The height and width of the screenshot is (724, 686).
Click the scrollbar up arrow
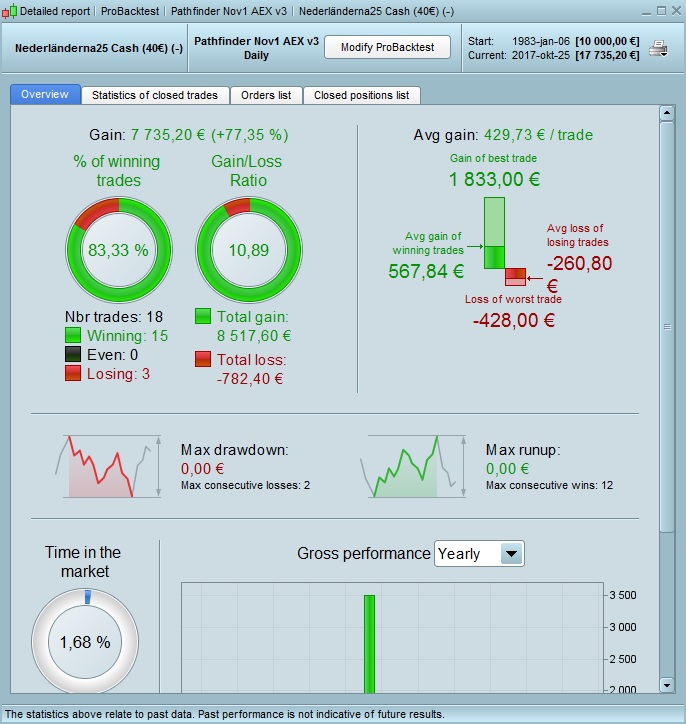tap(667, 113)
